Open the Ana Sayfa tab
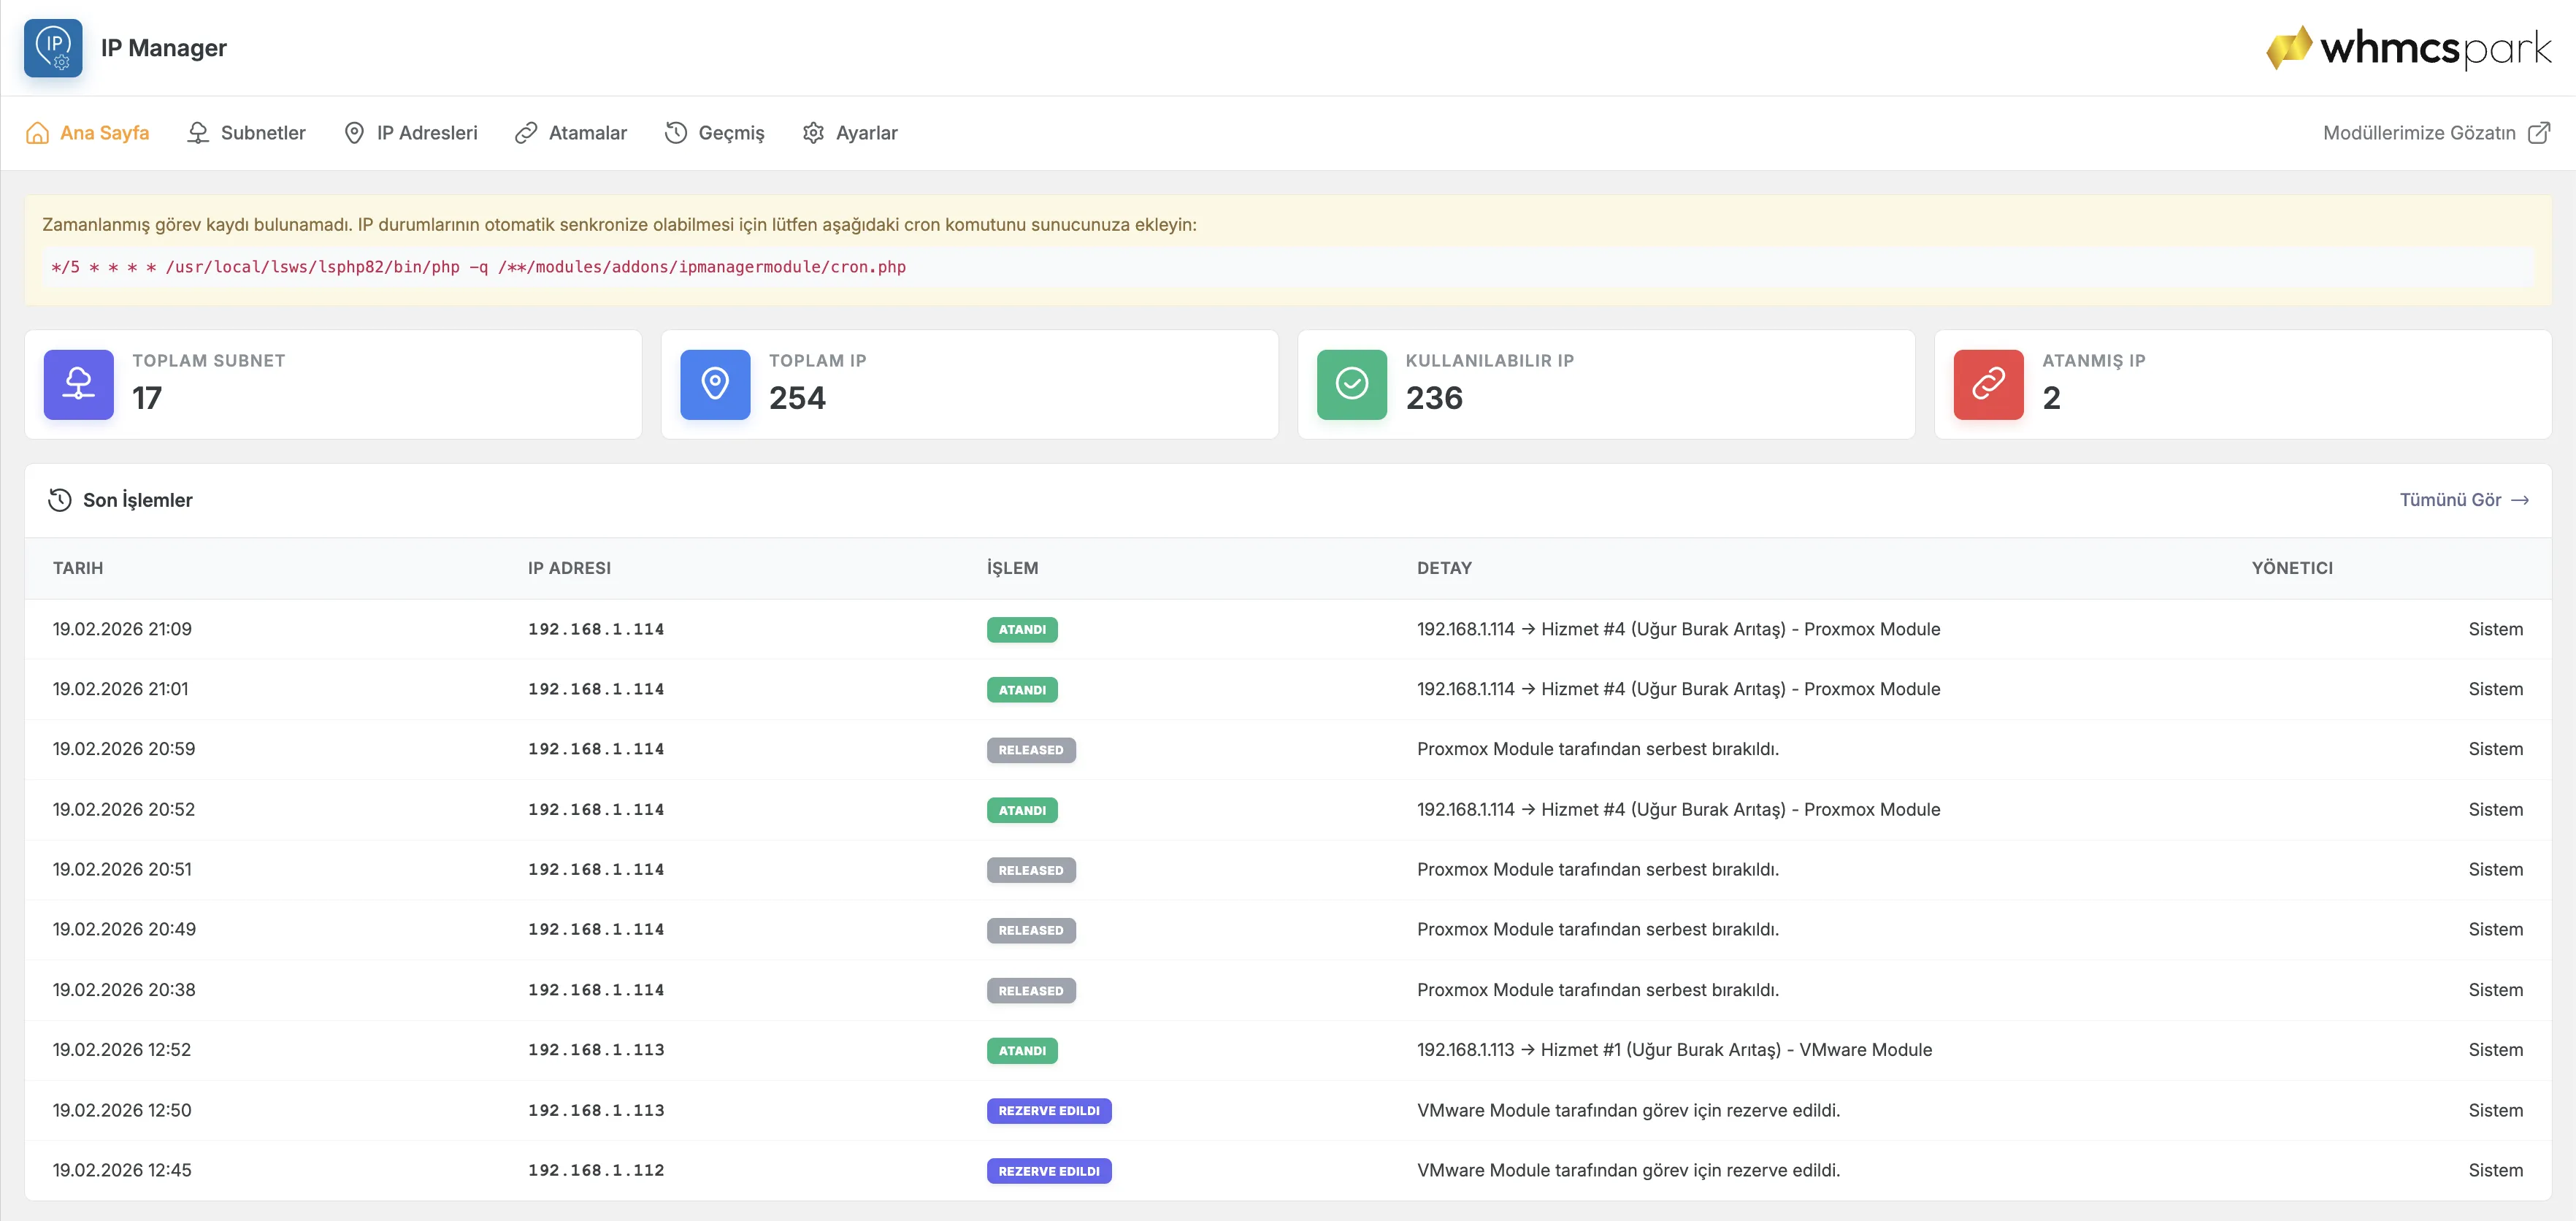Viewport: 2576px width, 1221px height. [87, 133]
